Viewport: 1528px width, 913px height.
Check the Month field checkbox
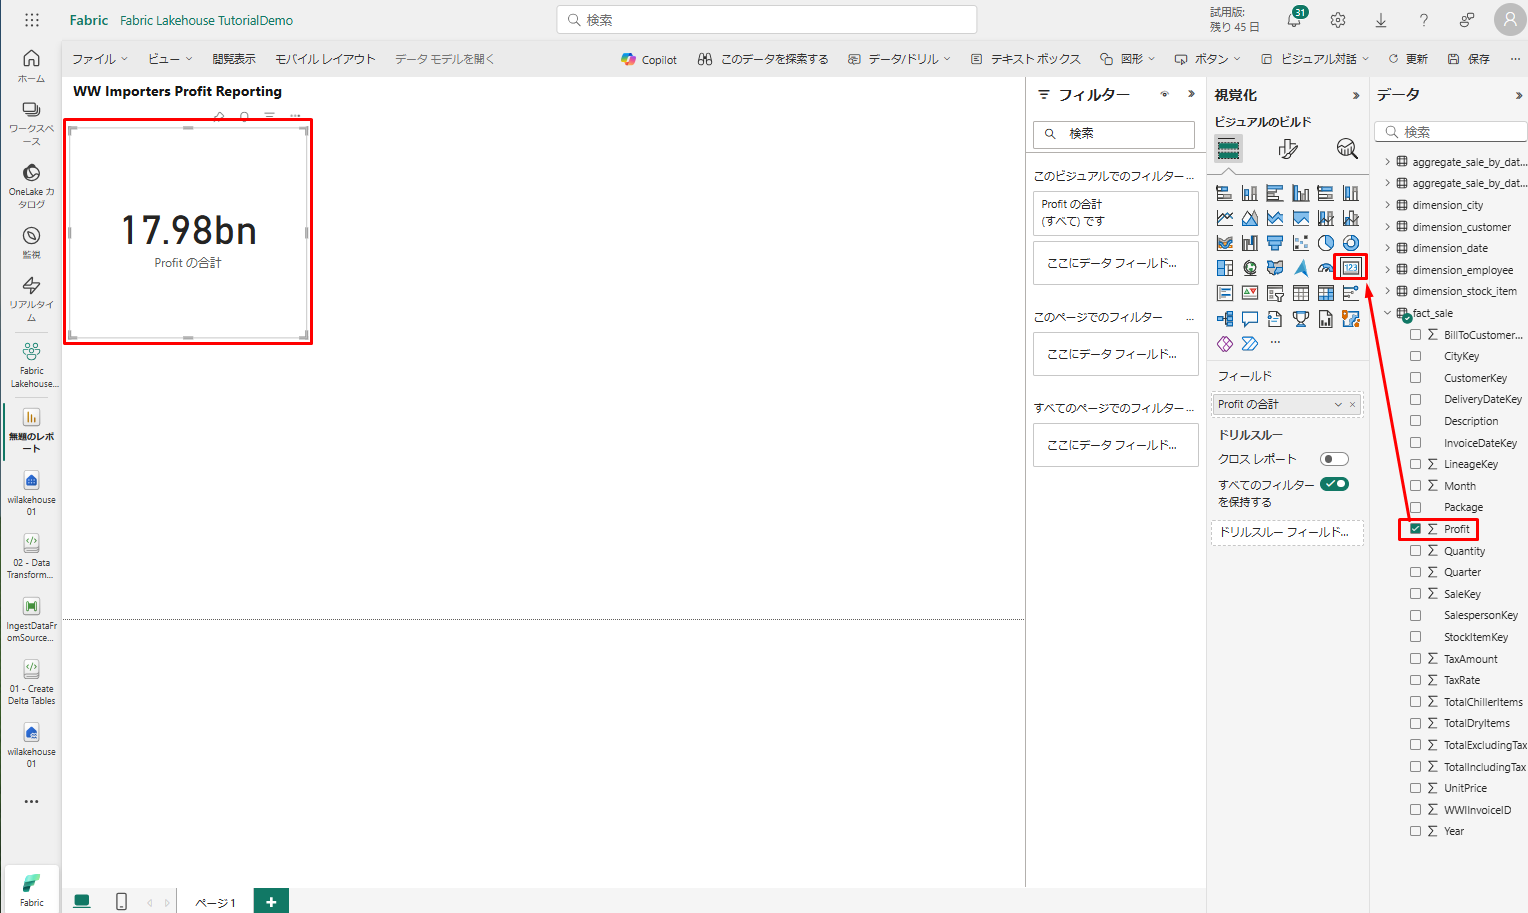[x=1415, y=486]
